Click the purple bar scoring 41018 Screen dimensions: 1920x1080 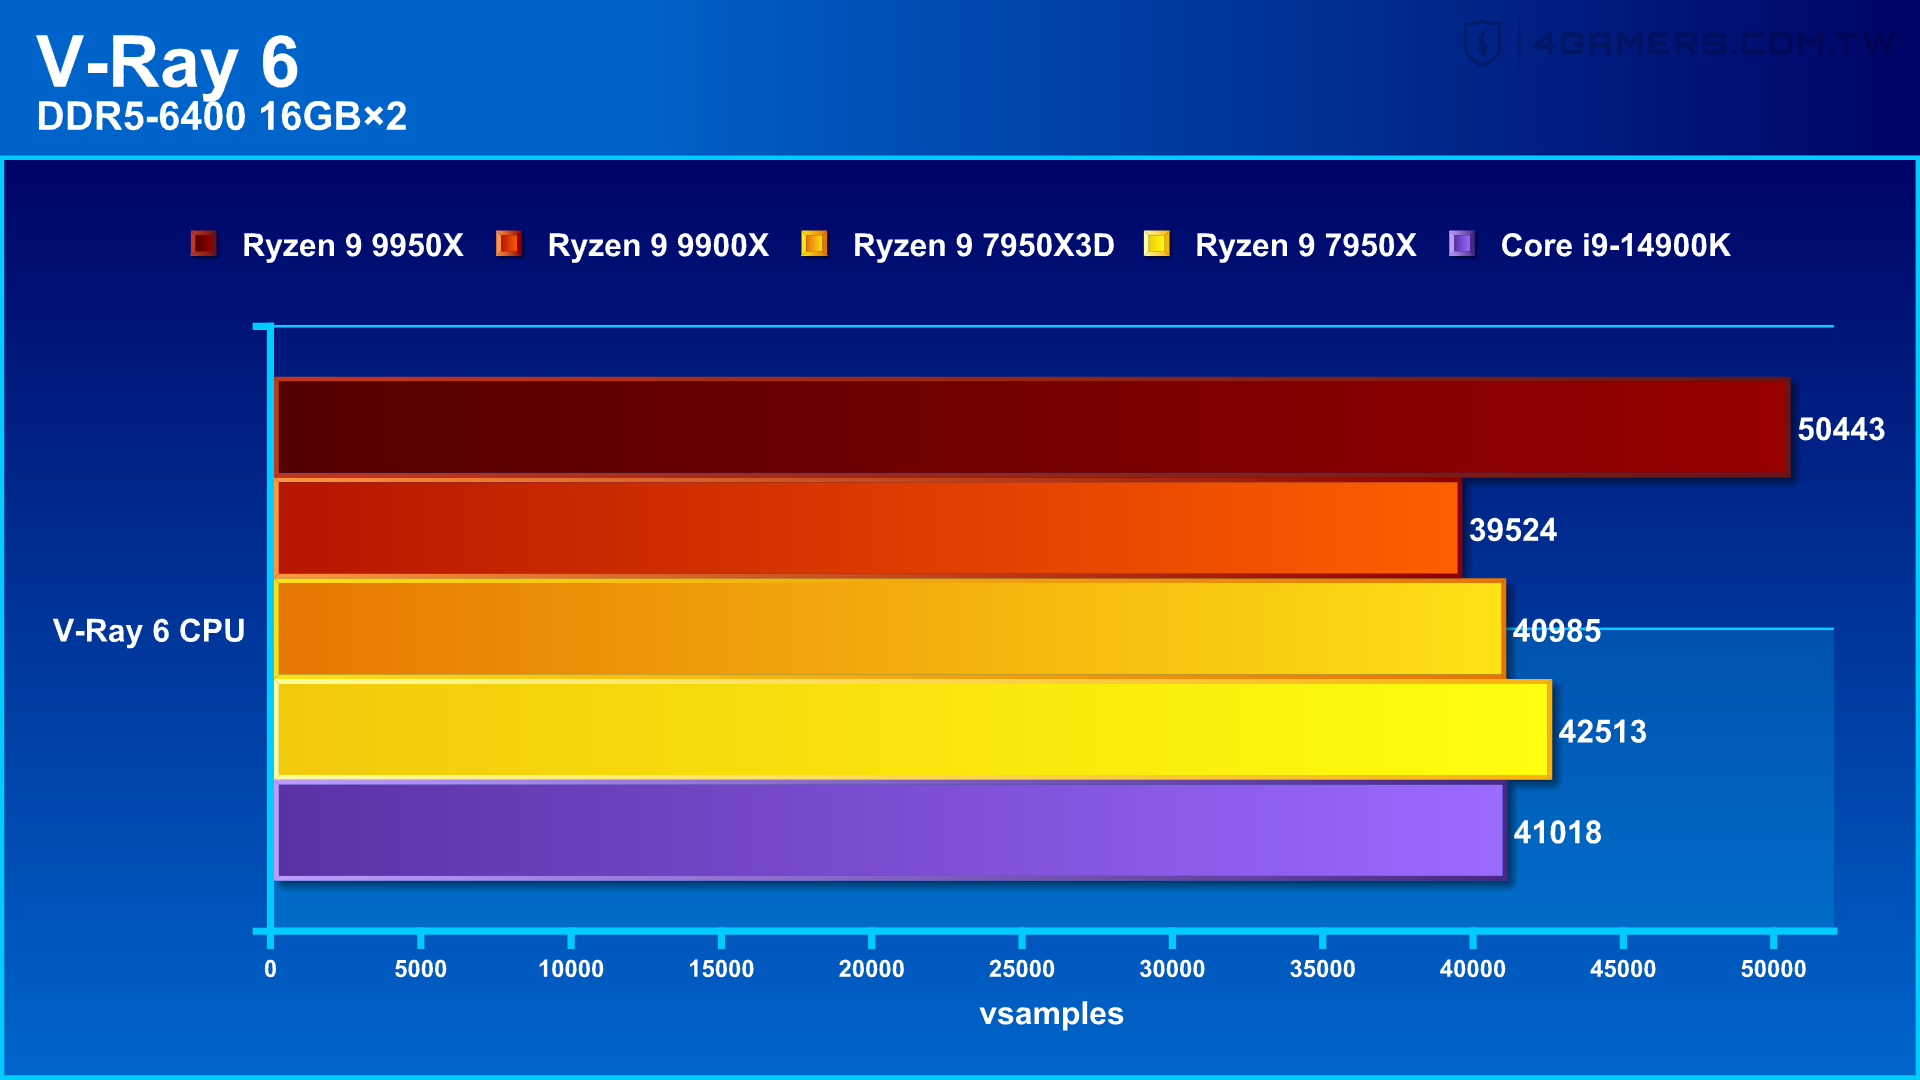tap(890, 831)
